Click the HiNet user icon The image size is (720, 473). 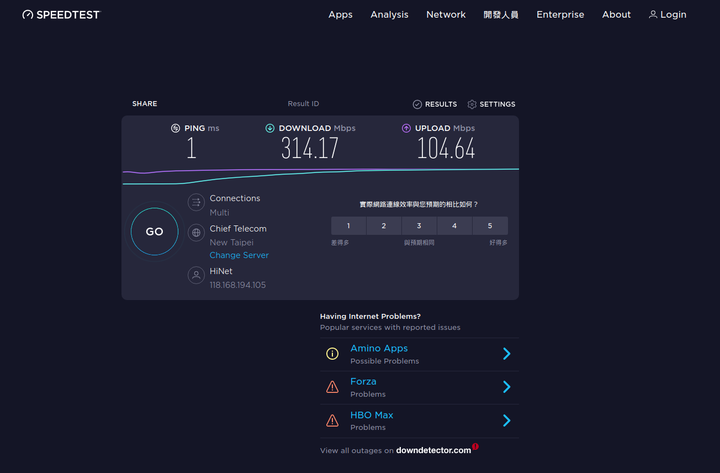(196, 275)
